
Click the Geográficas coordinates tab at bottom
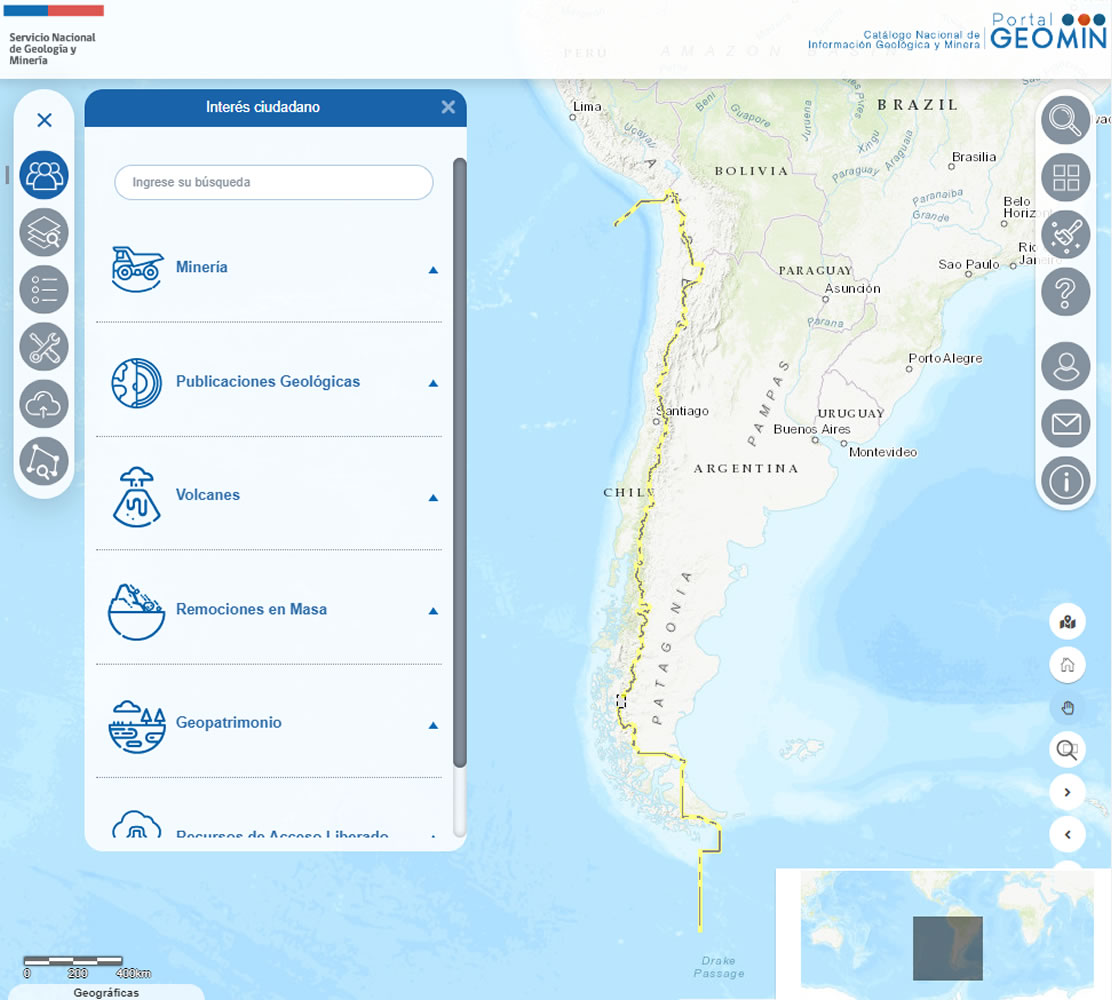point(106,993)
